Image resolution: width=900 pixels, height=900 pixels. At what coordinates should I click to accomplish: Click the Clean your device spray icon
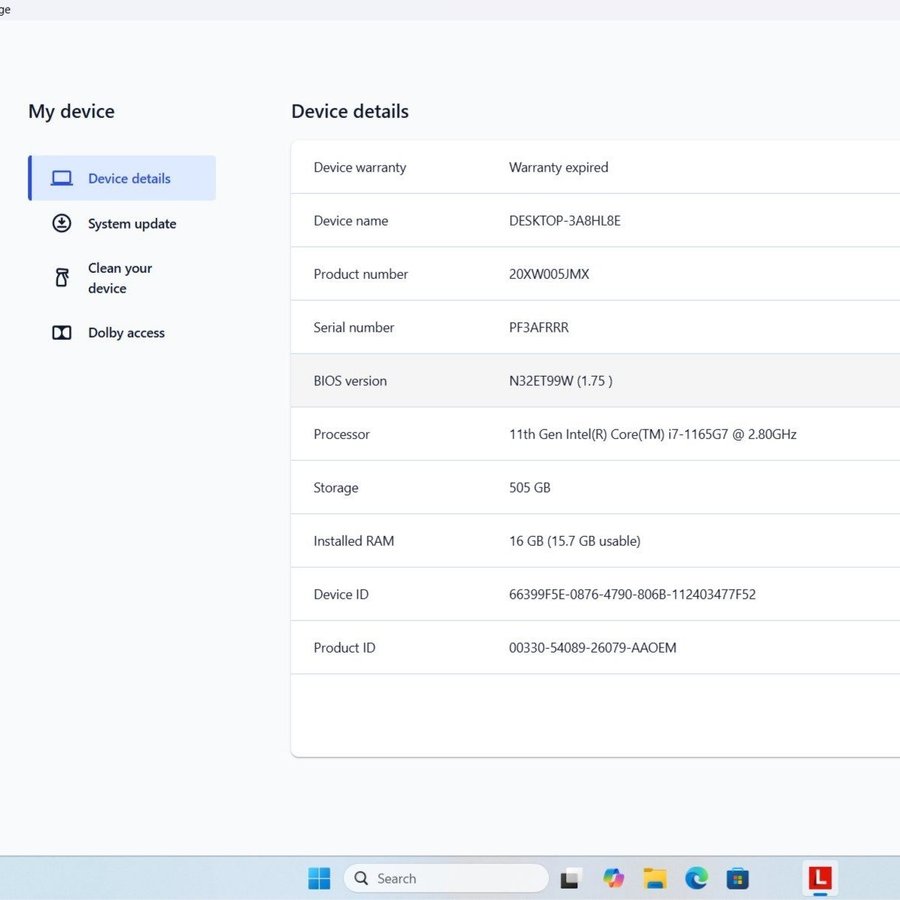click(62, 278)
